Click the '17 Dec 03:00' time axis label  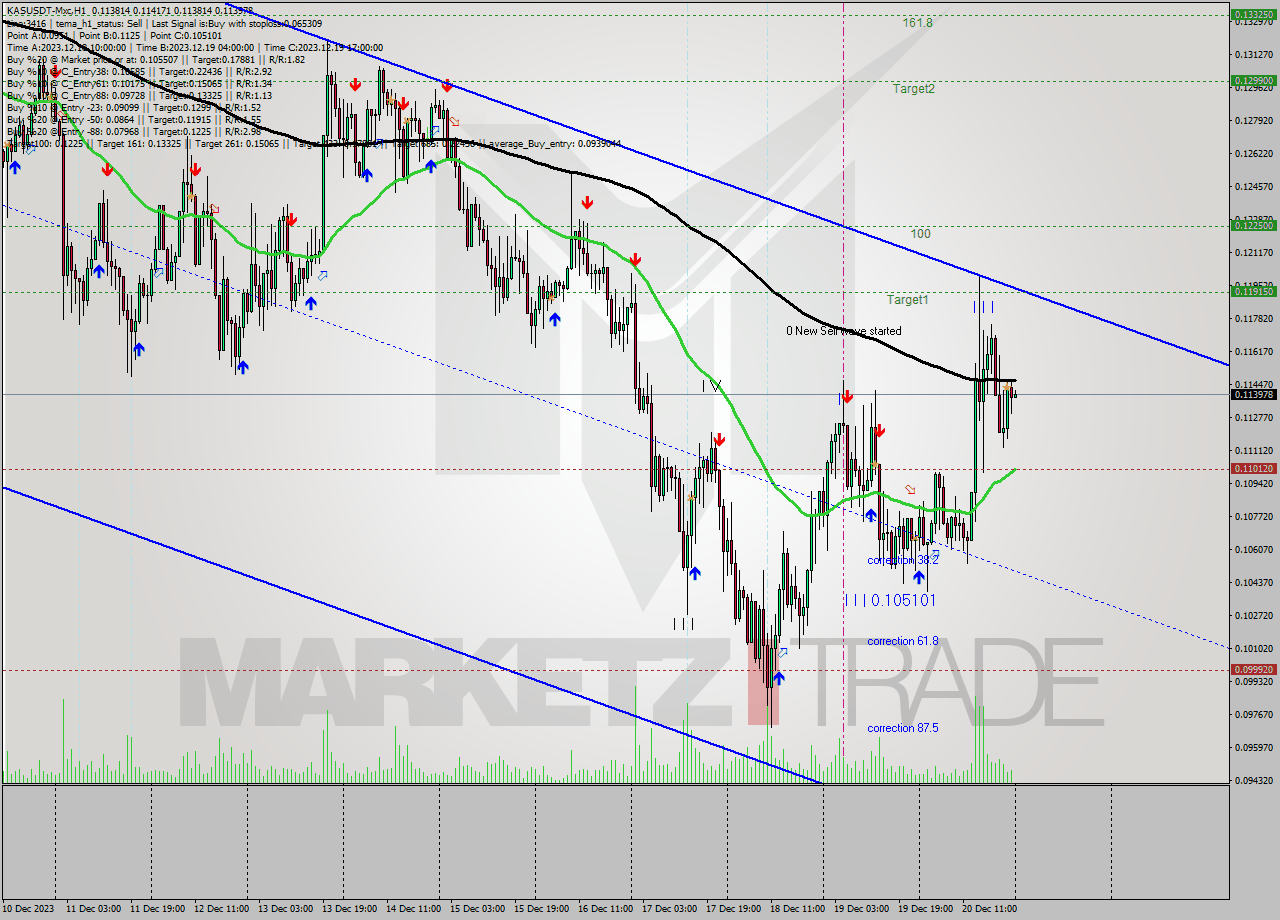point(670,909)
